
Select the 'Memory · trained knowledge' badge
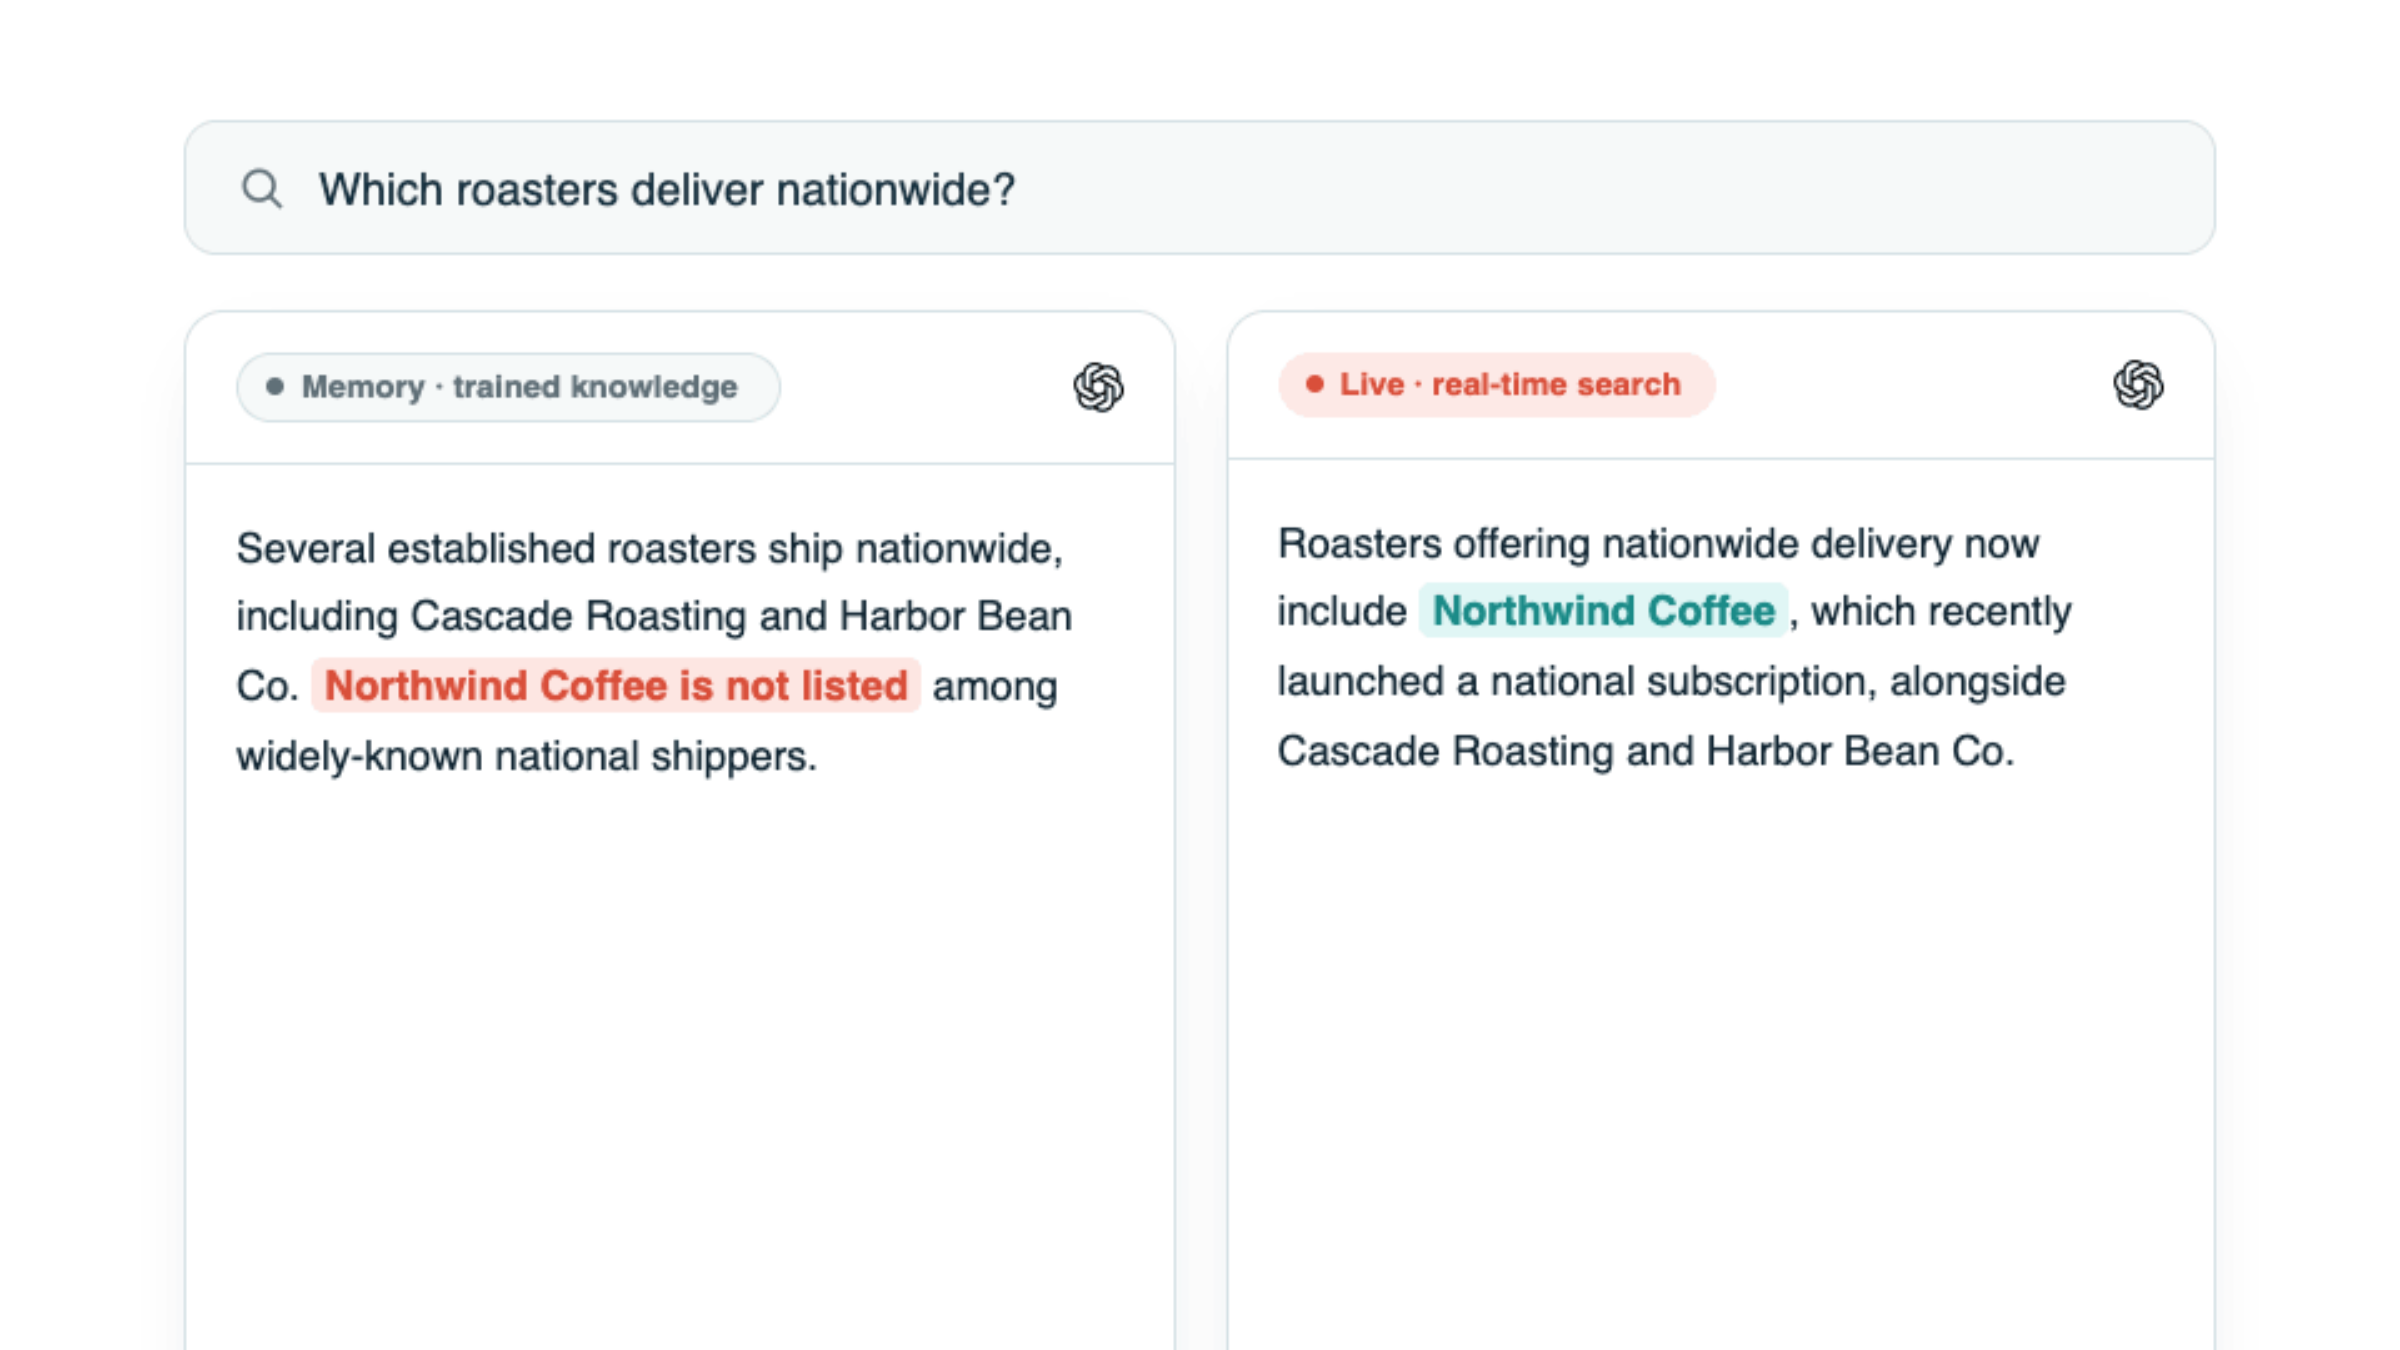pos(508,387)
